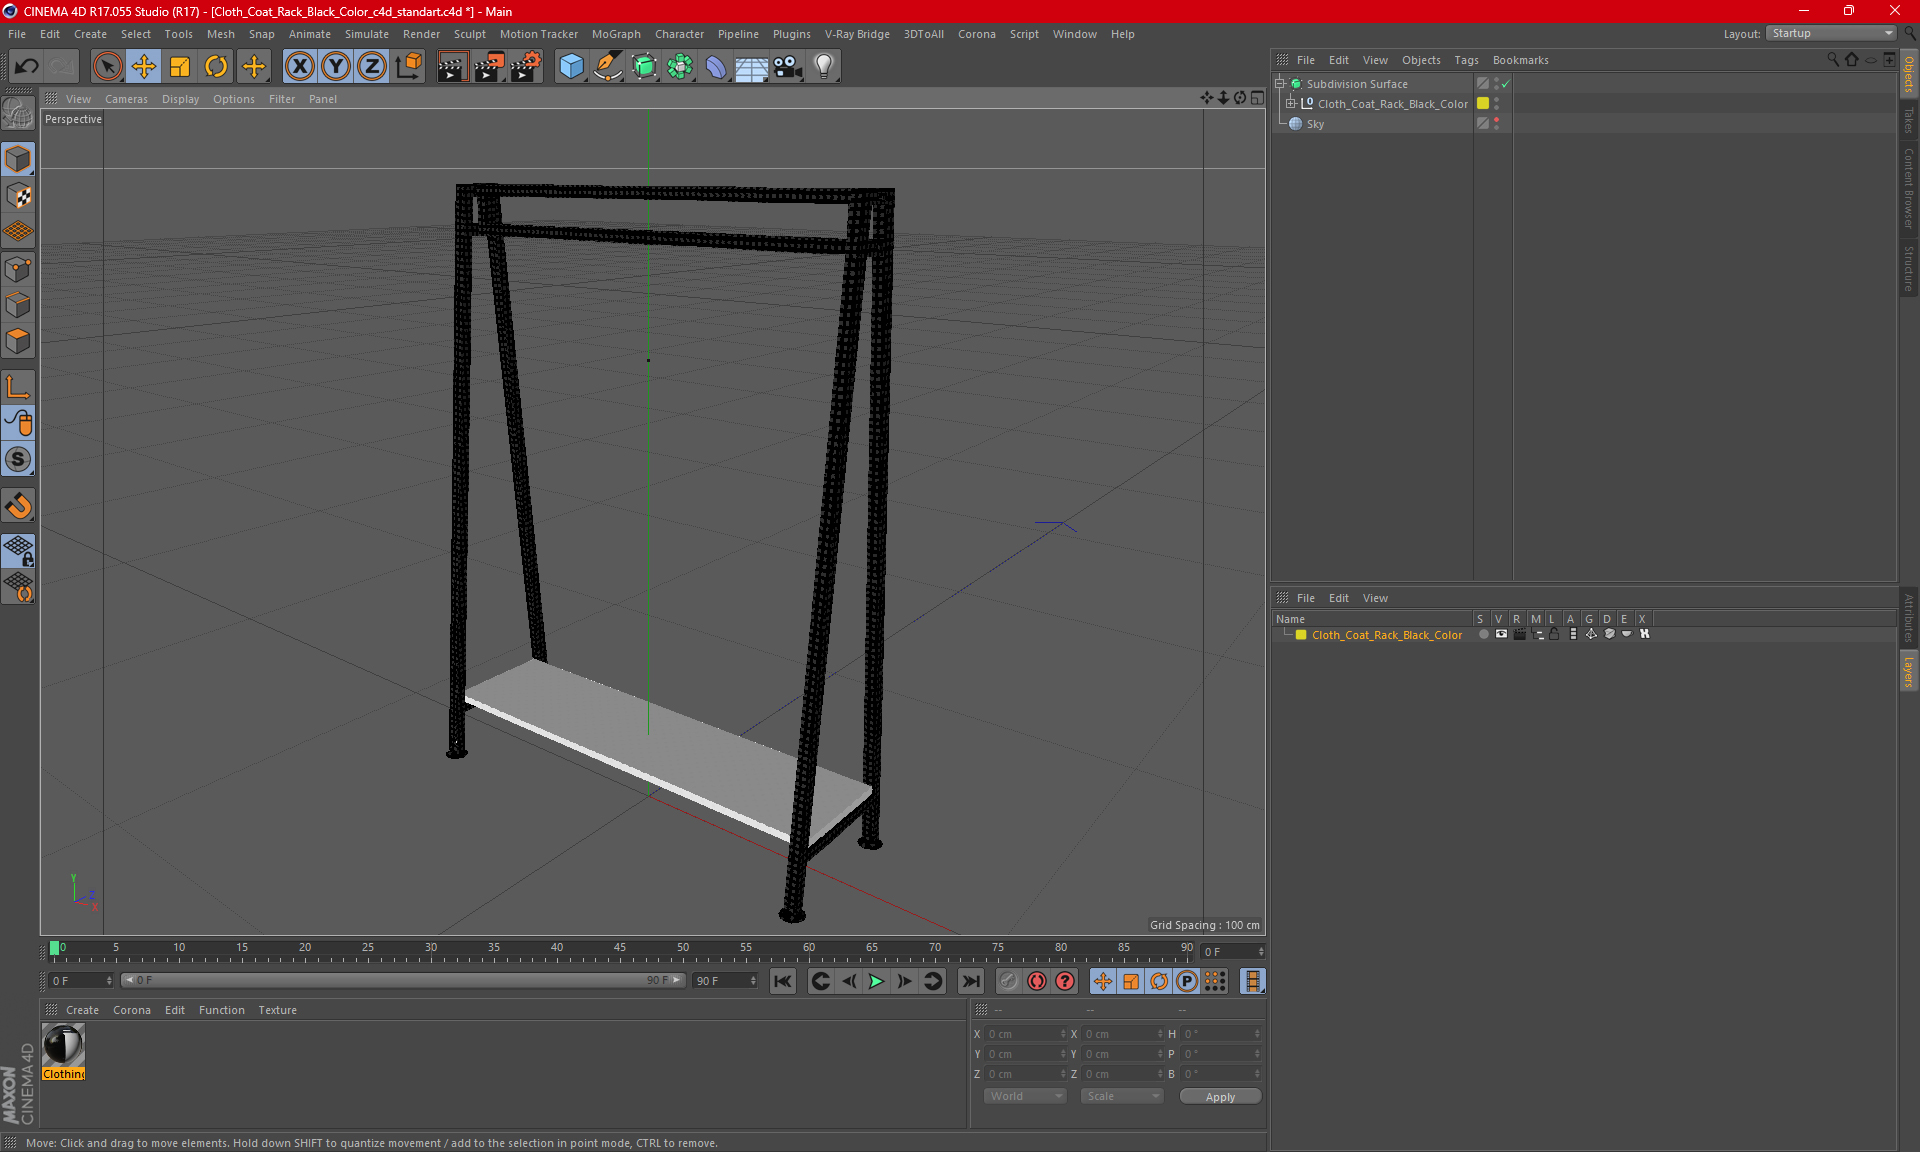The height and width of the screenshot is (1152, 1920).
Task: Open the MoGraph array generator icon
Action: click(x=680, y=67)
